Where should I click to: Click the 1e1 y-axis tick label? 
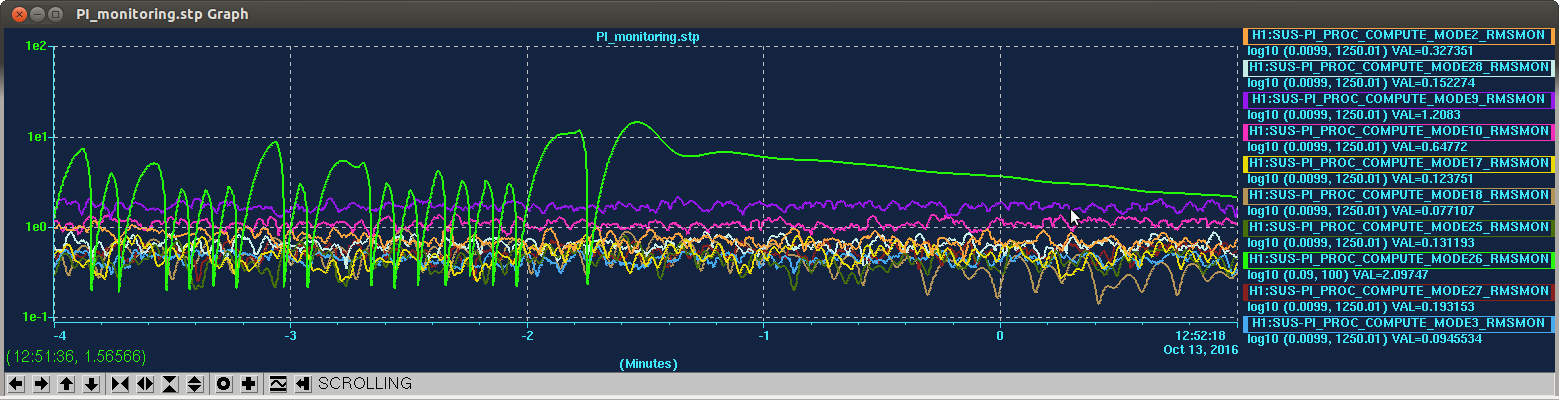click(x=35, y=137)
